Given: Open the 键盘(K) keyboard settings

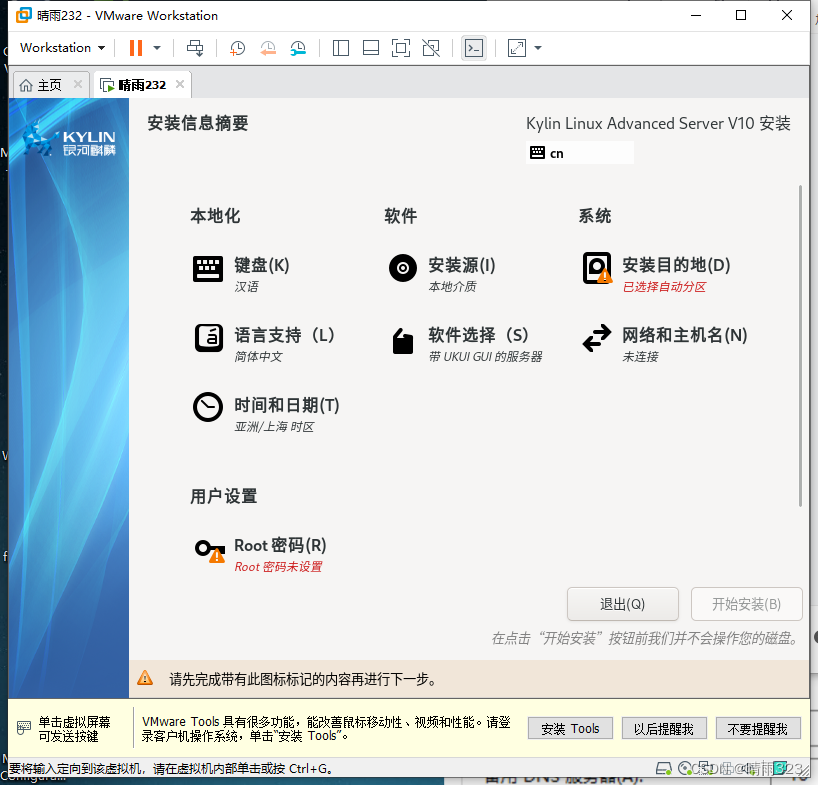Looking at the screenshot, I should [241, 273].
